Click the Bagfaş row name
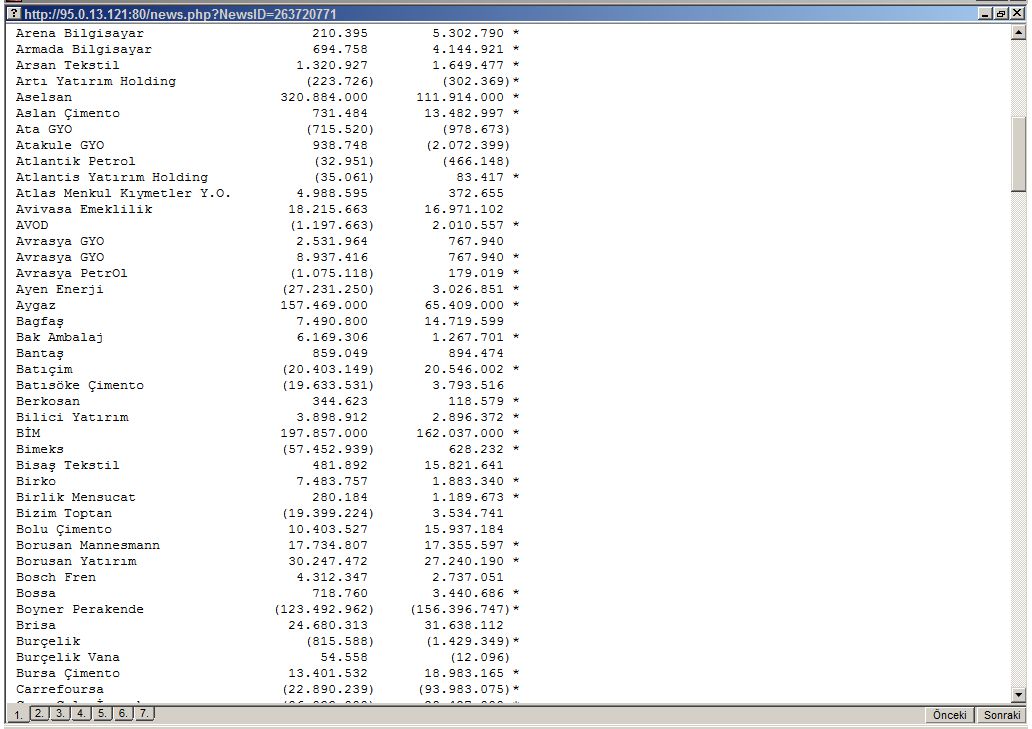 40,321
